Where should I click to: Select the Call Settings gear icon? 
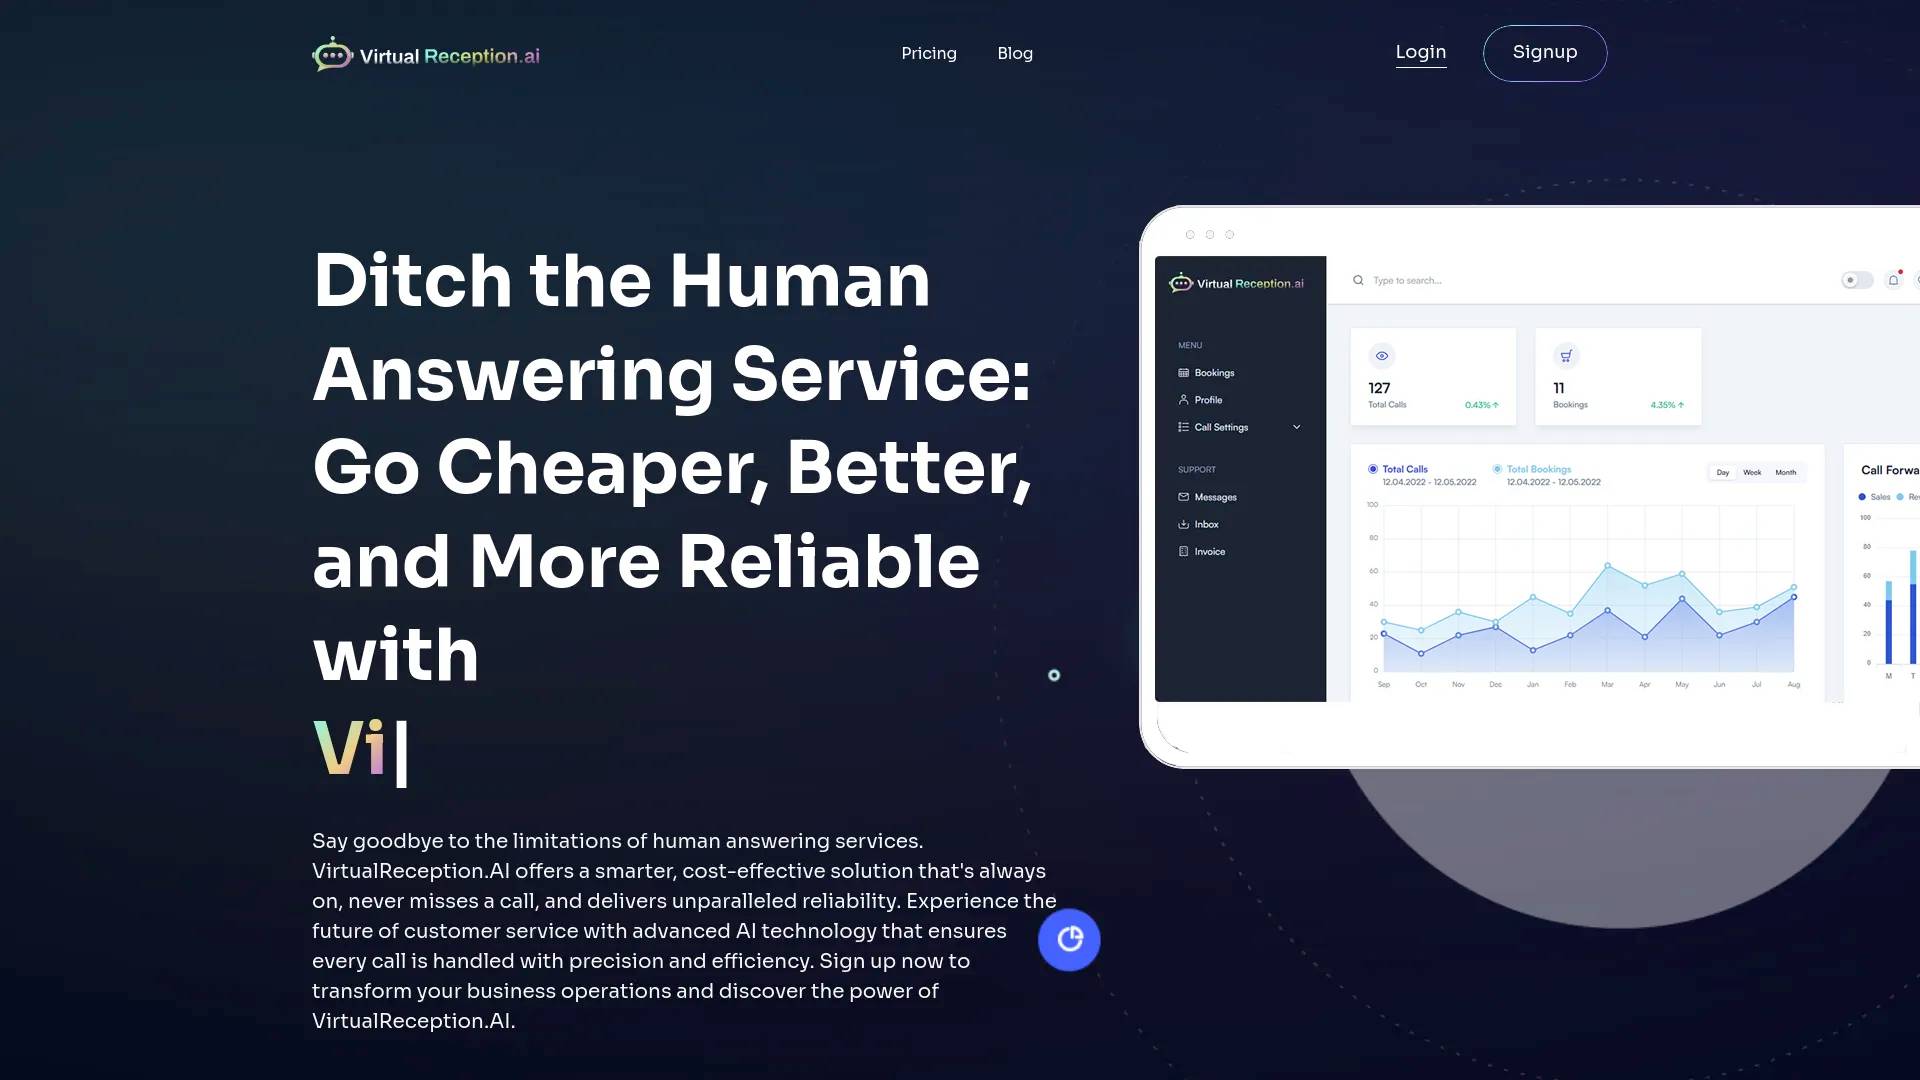pos(1183,426)
